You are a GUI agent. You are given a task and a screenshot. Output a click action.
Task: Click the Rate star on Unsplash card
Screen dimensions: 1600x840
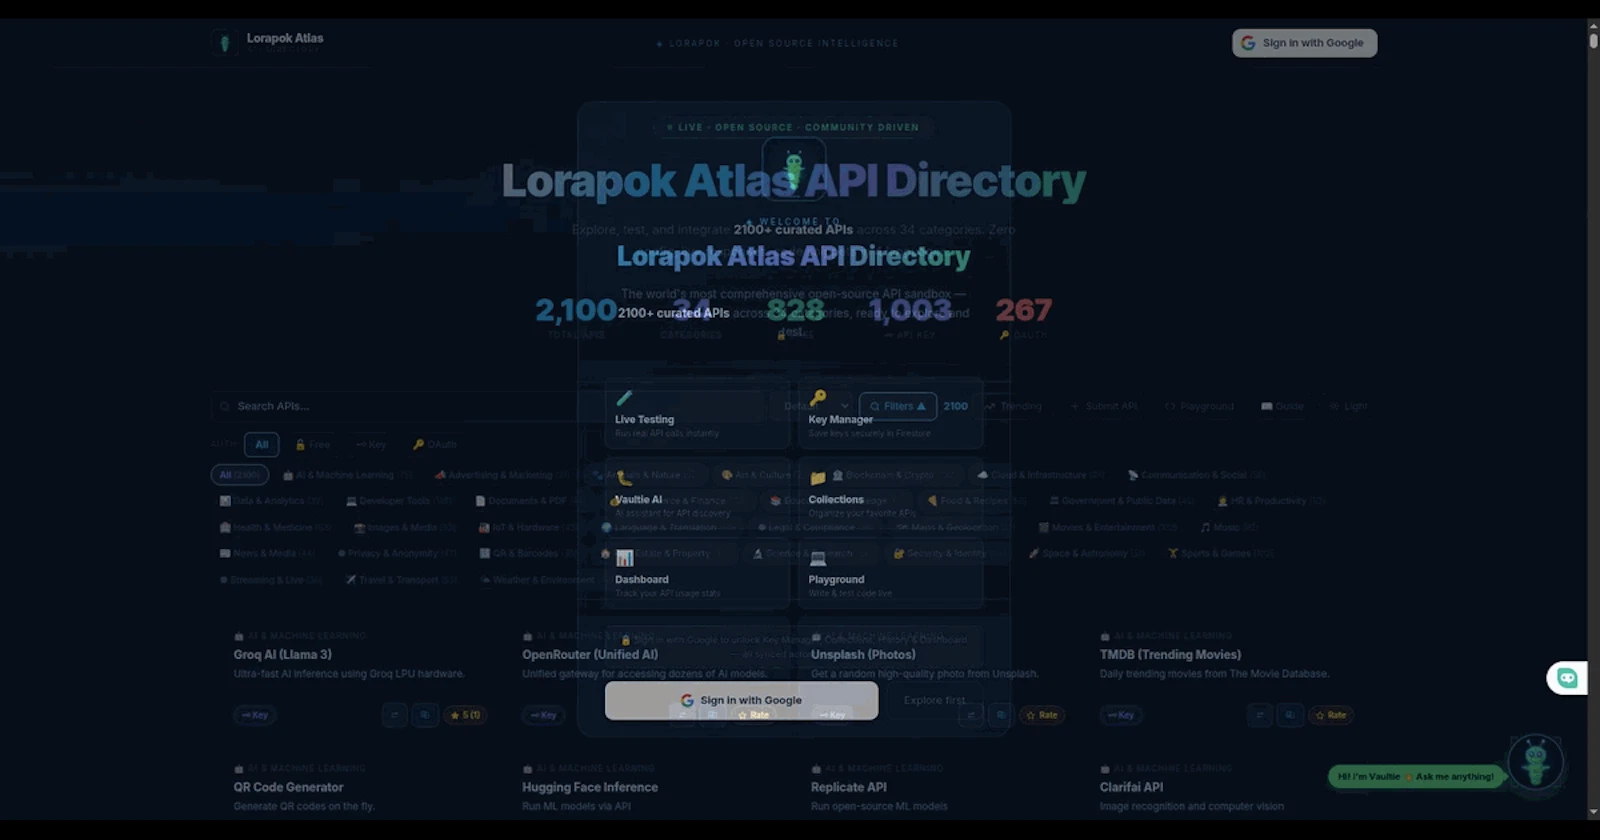pyautogui.click(x=1043, y=715)
